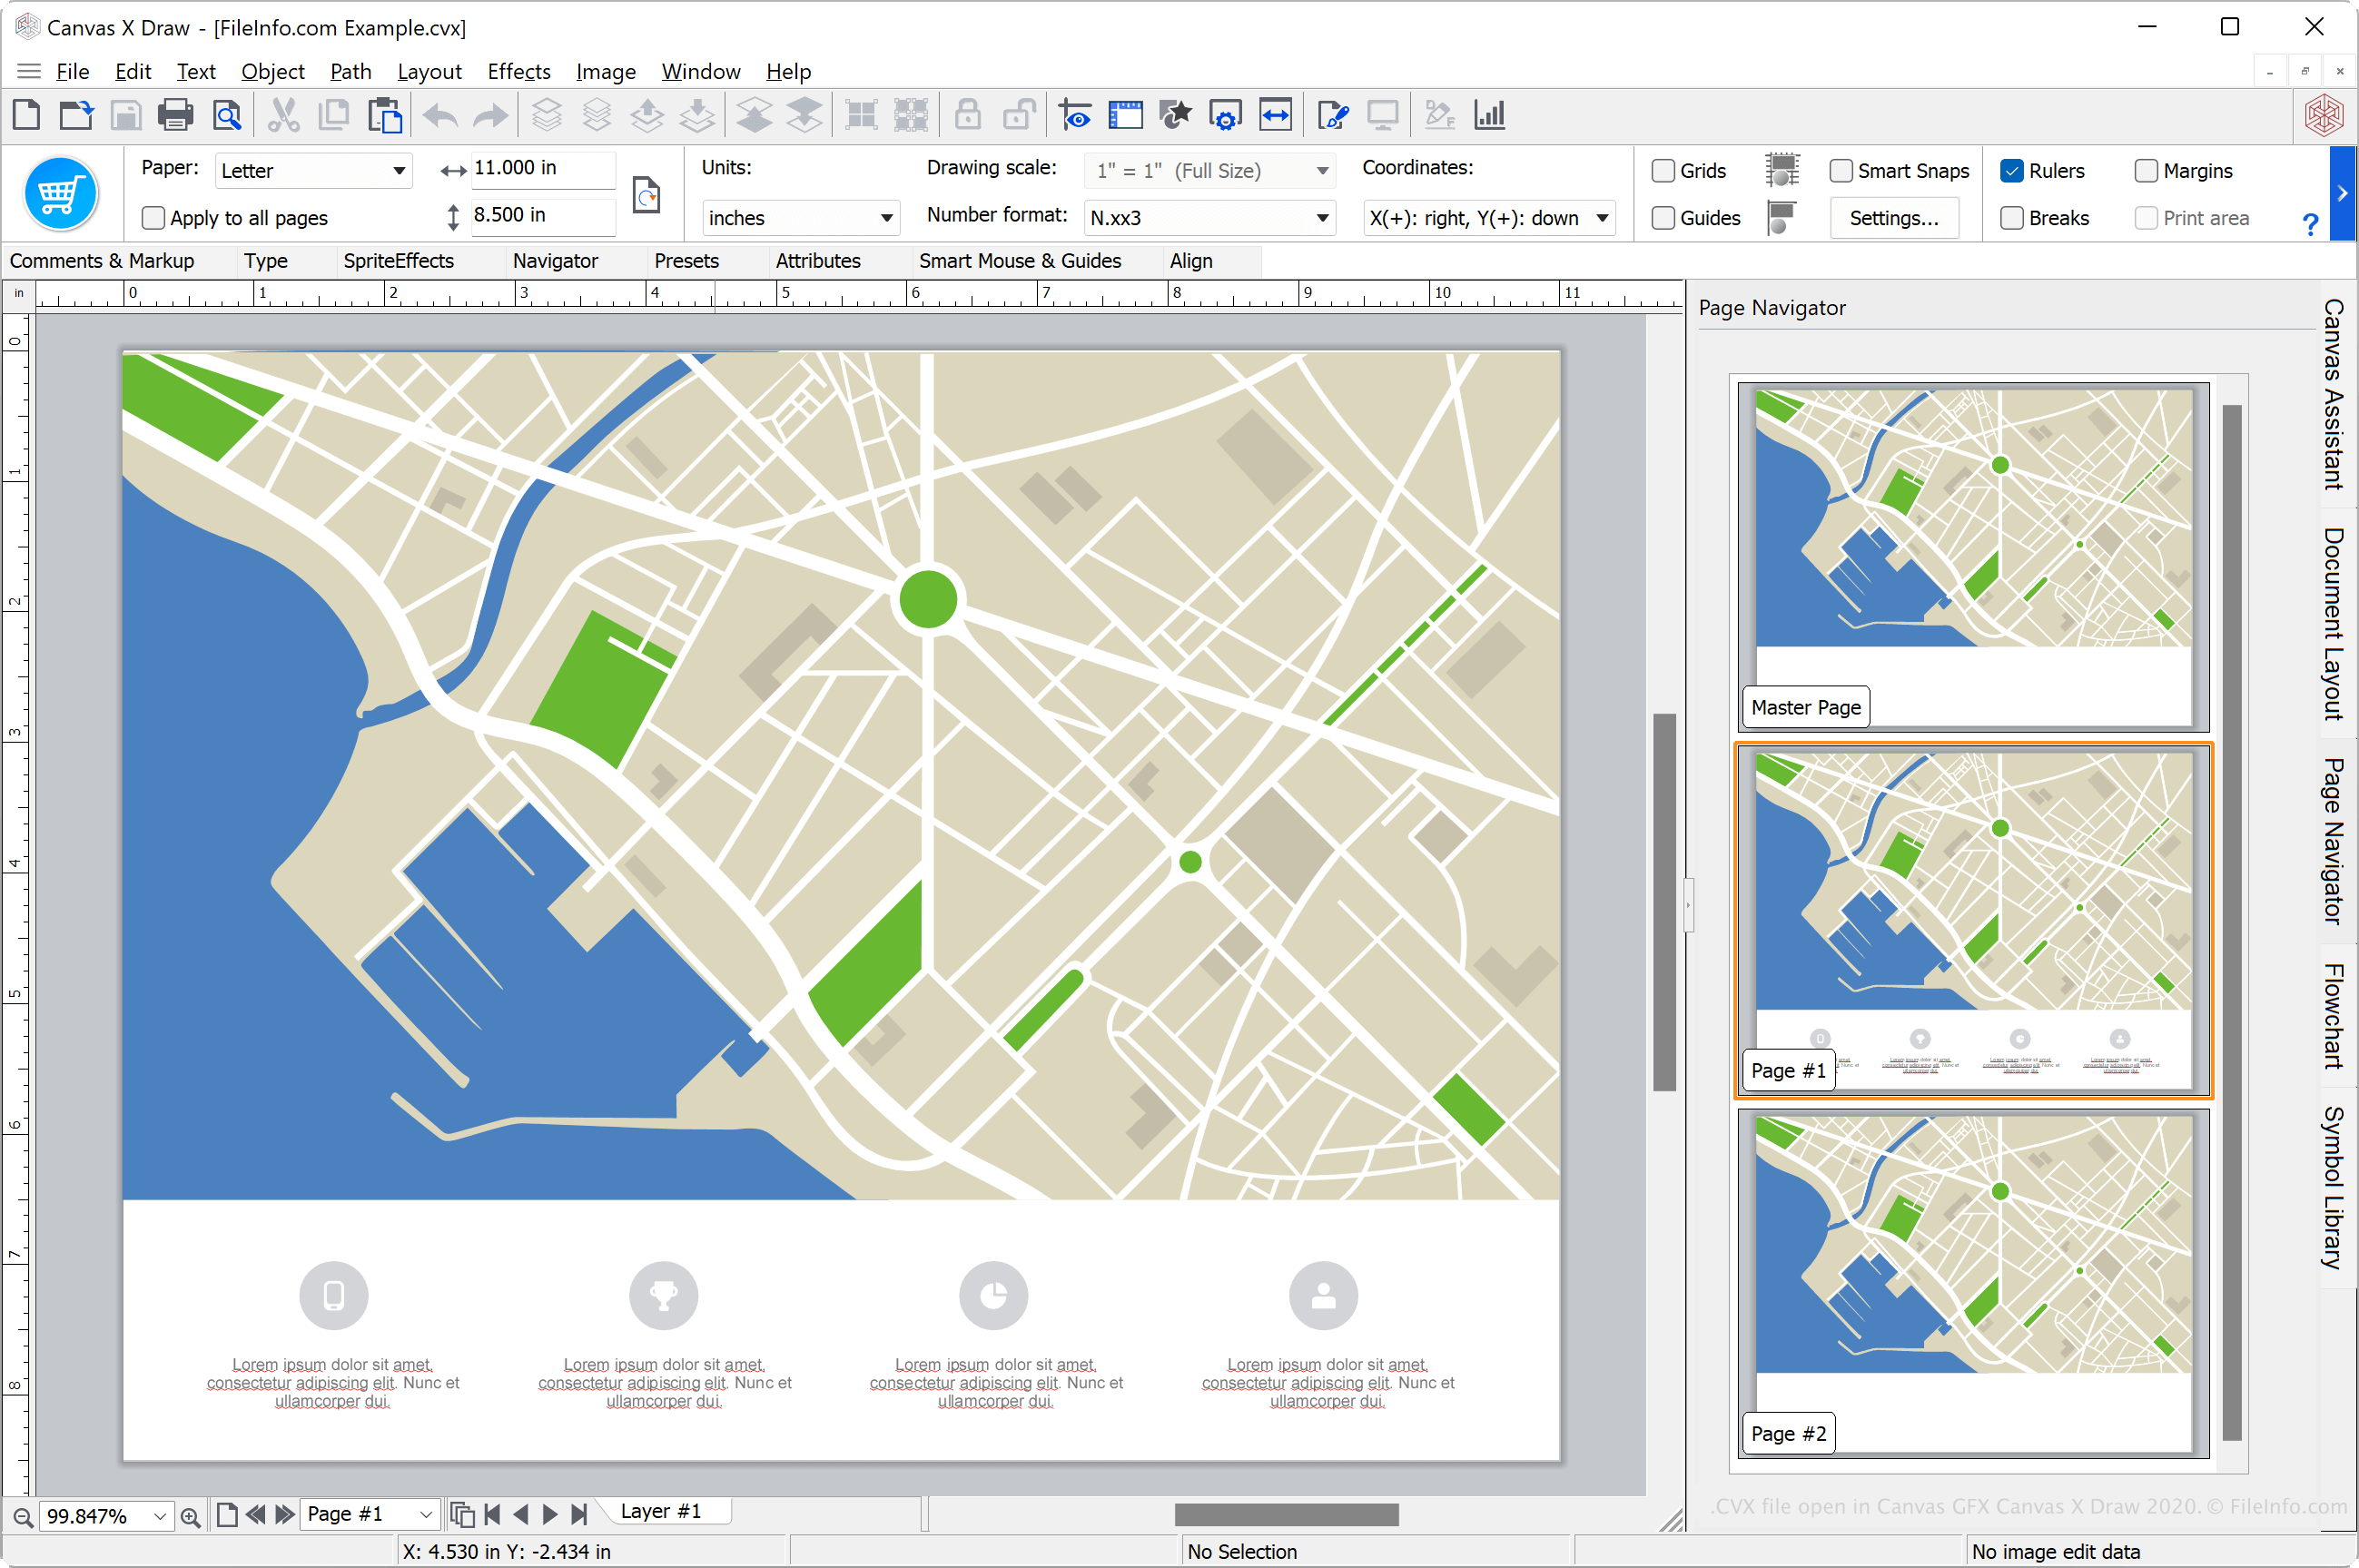Viewport: 2359px width, 1568px height.
Task: Enable the Grids checkbox
Action: point(1659,168)
